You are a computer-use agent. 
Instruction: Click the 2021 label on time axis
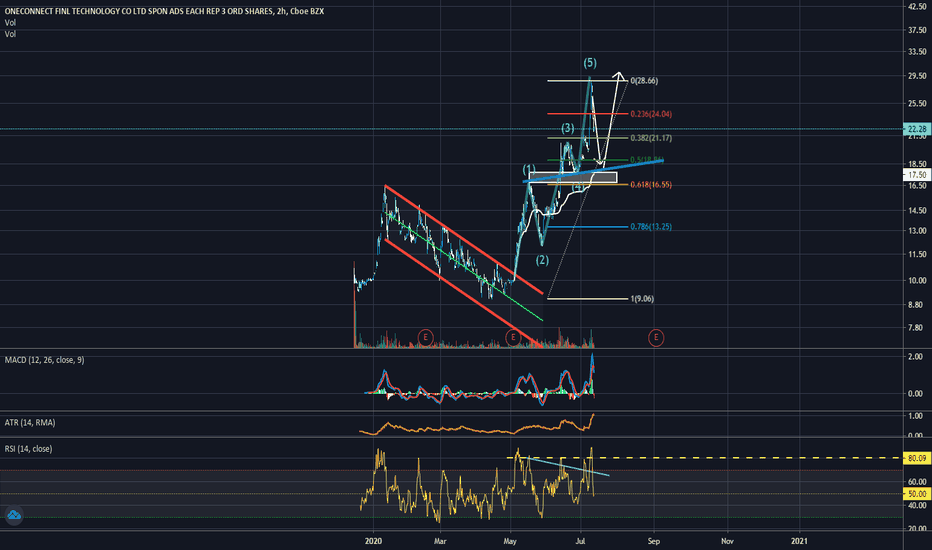[799, 541]
